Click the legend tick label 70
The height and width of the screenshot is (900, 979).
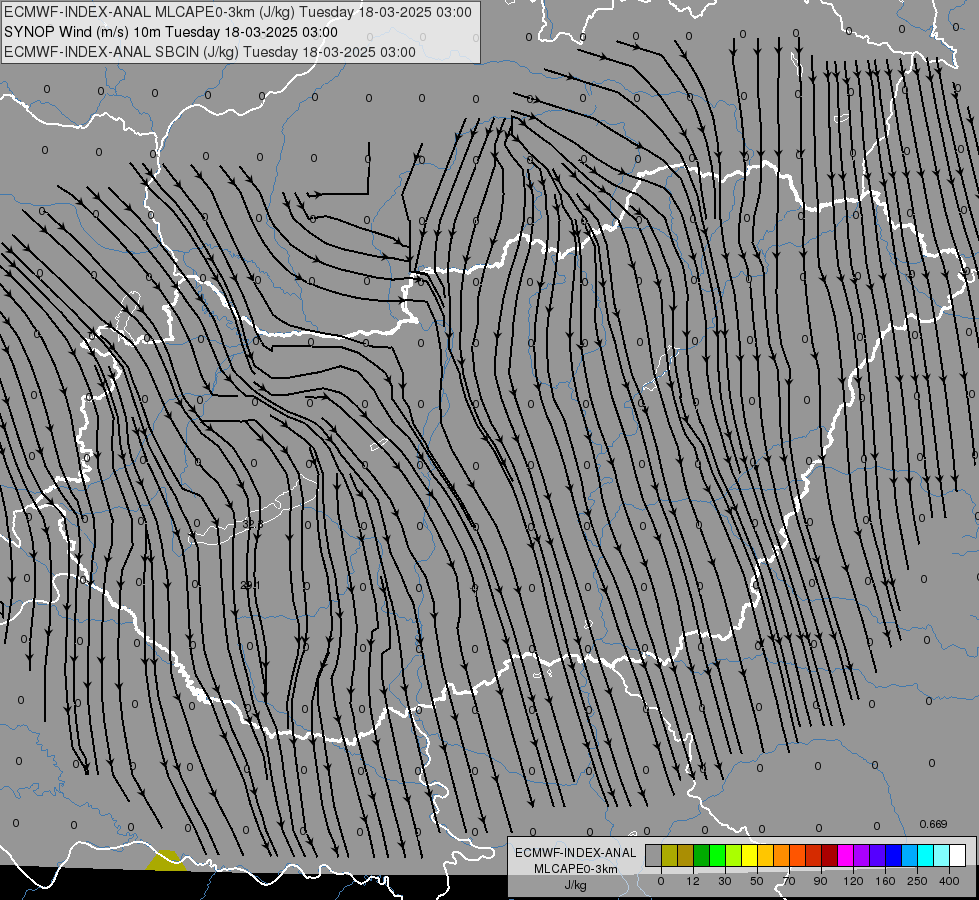tap(789, 881)
